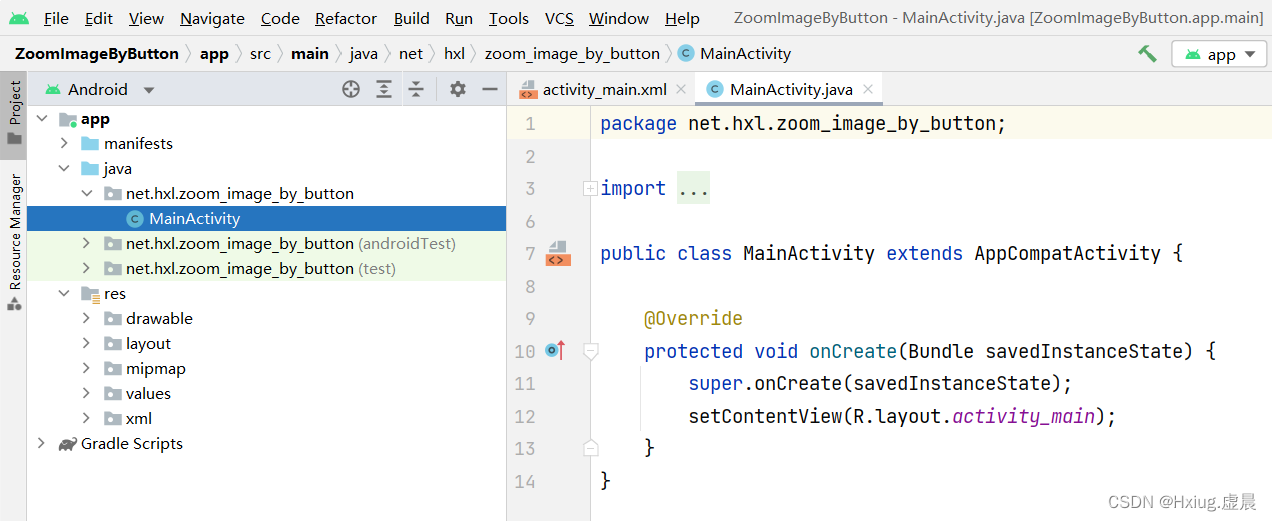Expand the (test) package node

click(86, 269)
